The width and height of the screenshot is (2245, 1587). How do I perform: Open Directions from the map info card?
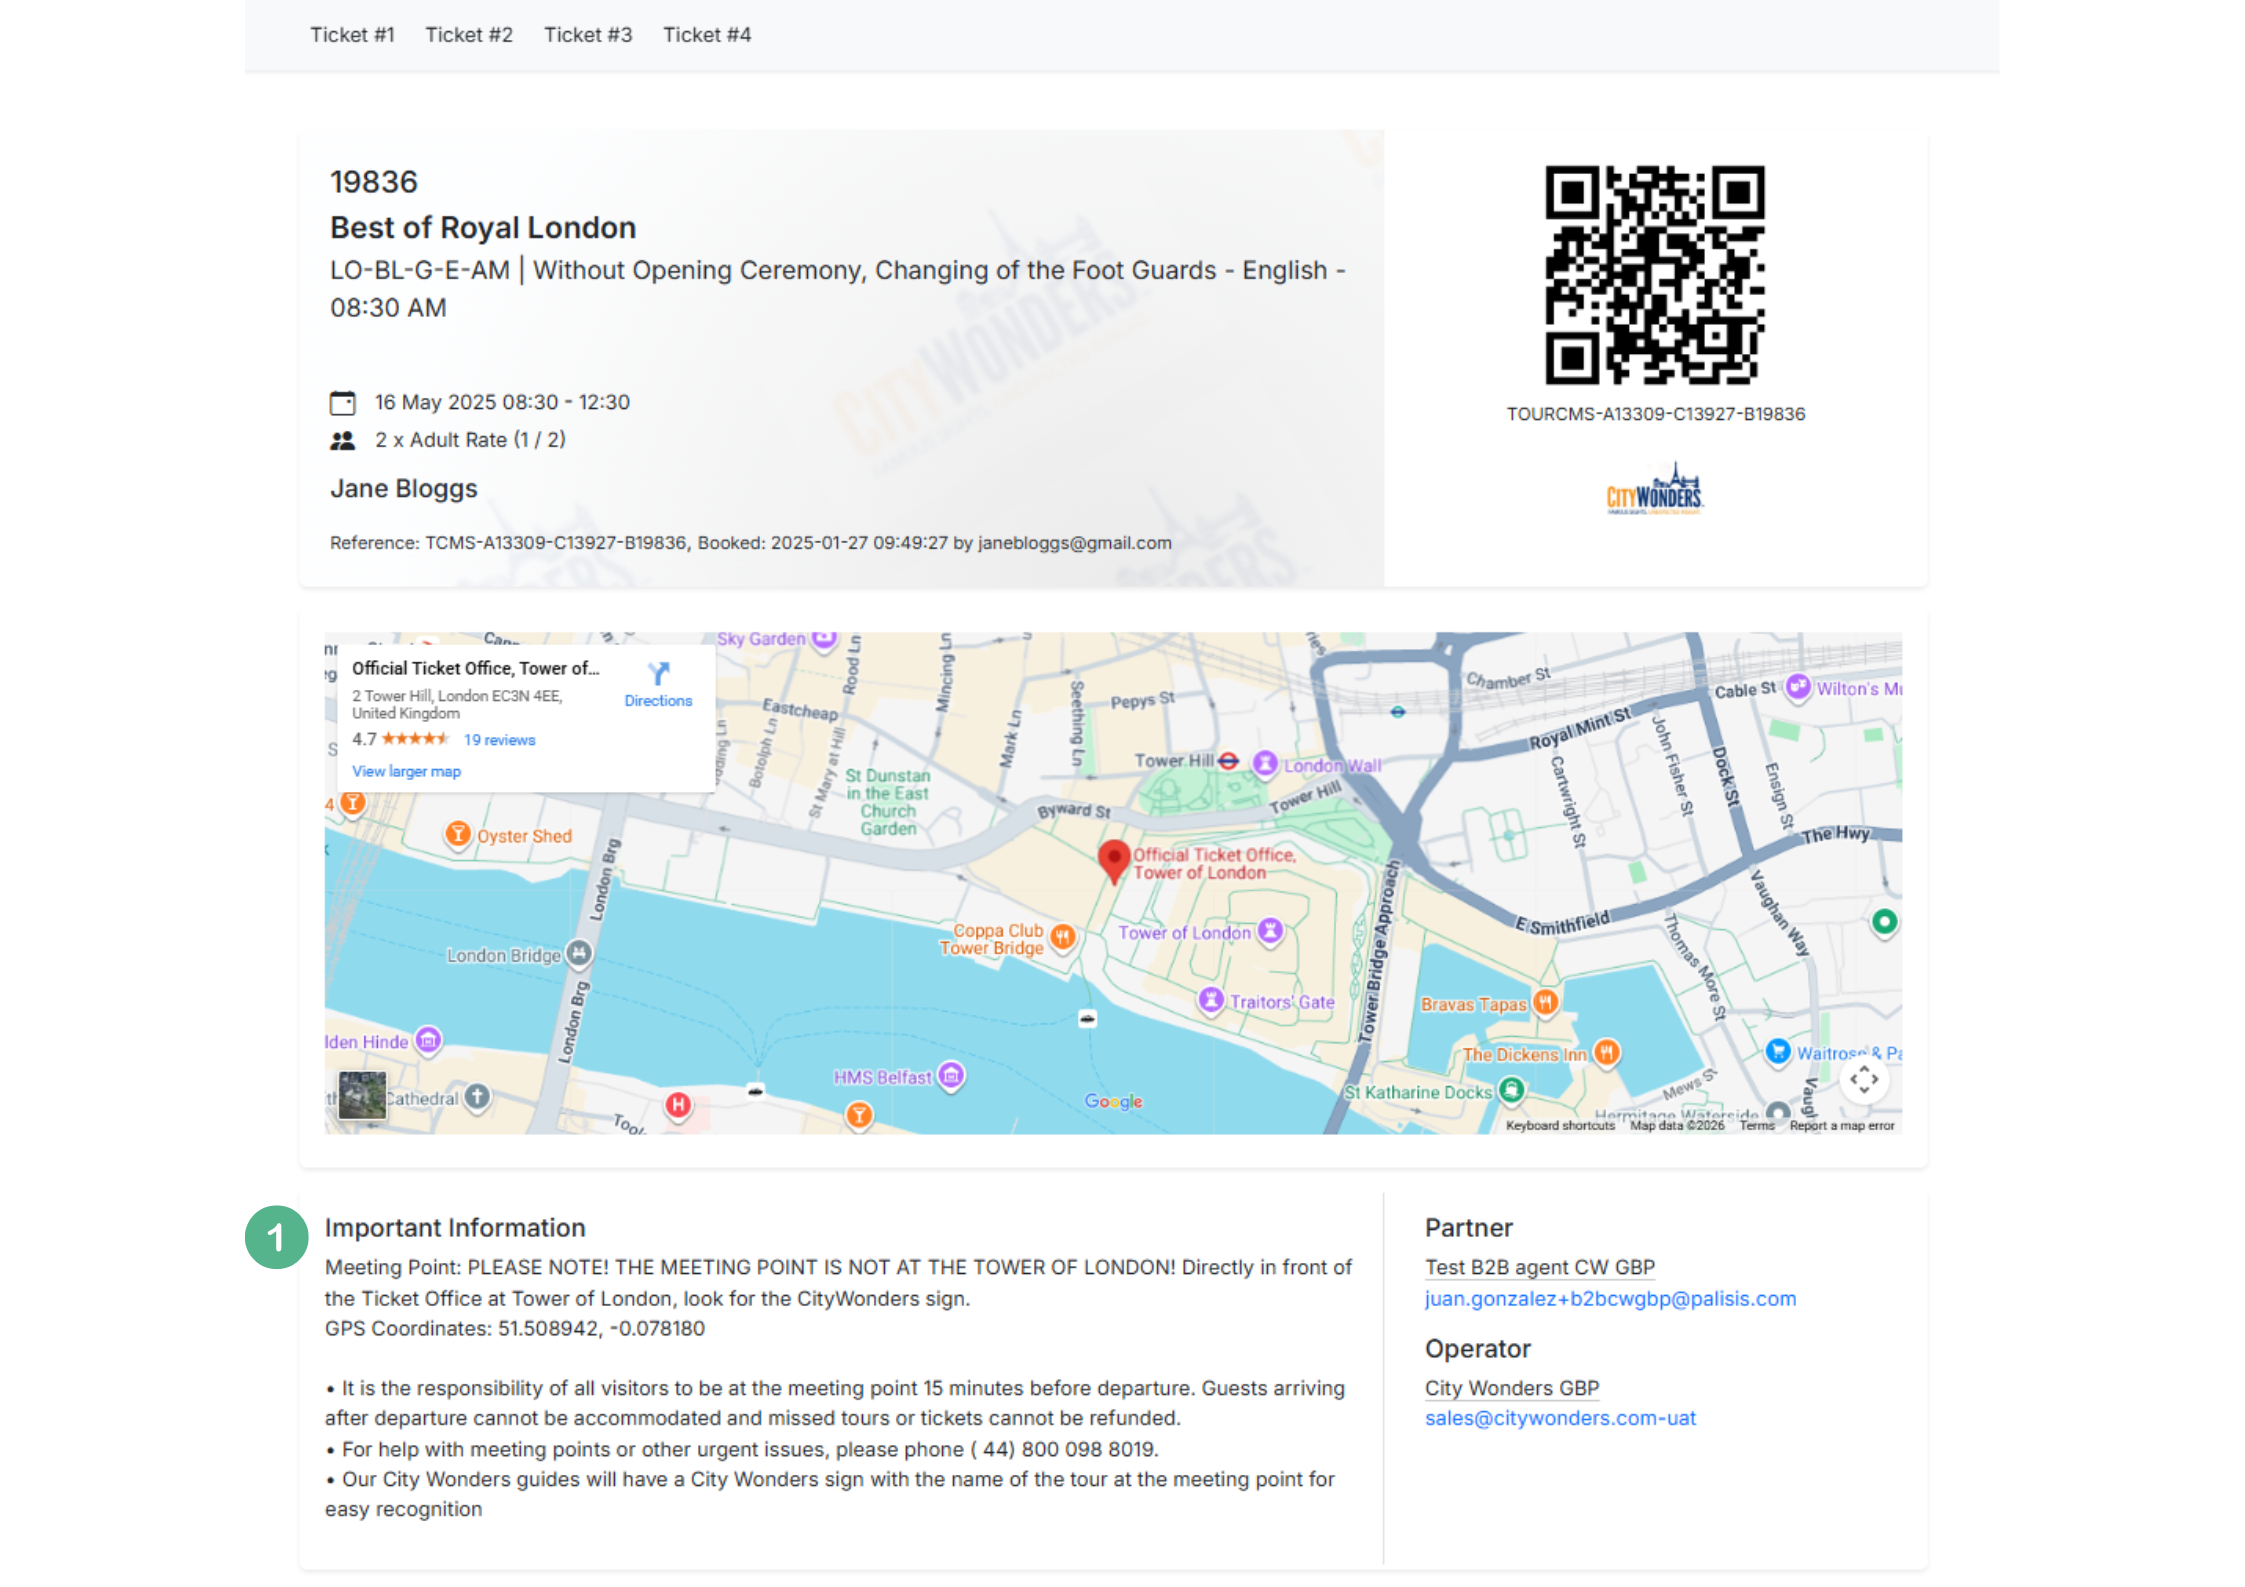pos(658,685)
